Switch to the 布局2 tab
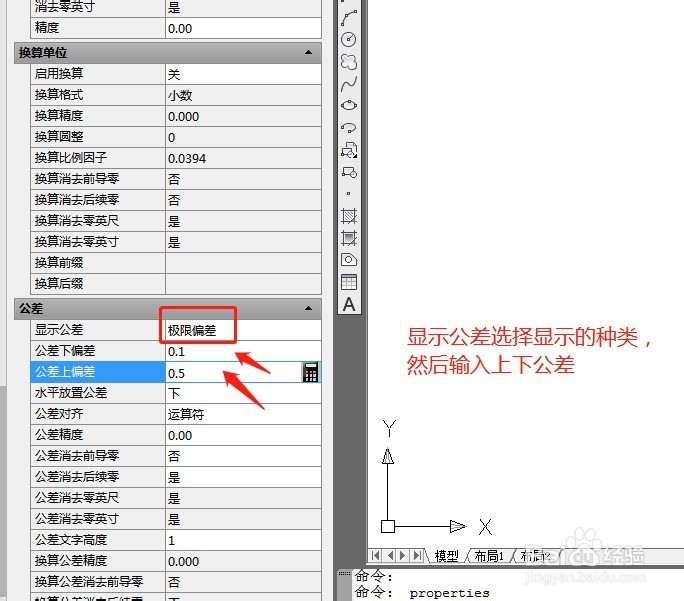 [535, 556]
